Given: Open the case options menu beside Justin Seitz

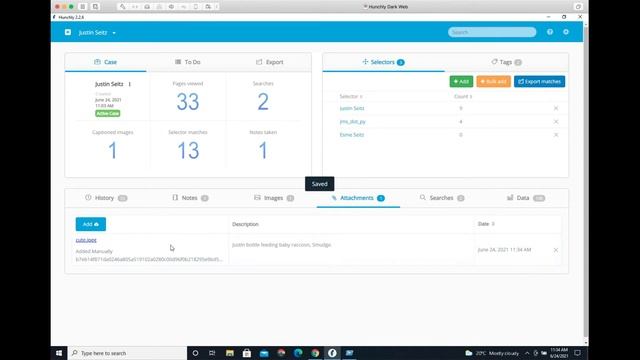Looking at the screenshot, I should click(129, 84).
